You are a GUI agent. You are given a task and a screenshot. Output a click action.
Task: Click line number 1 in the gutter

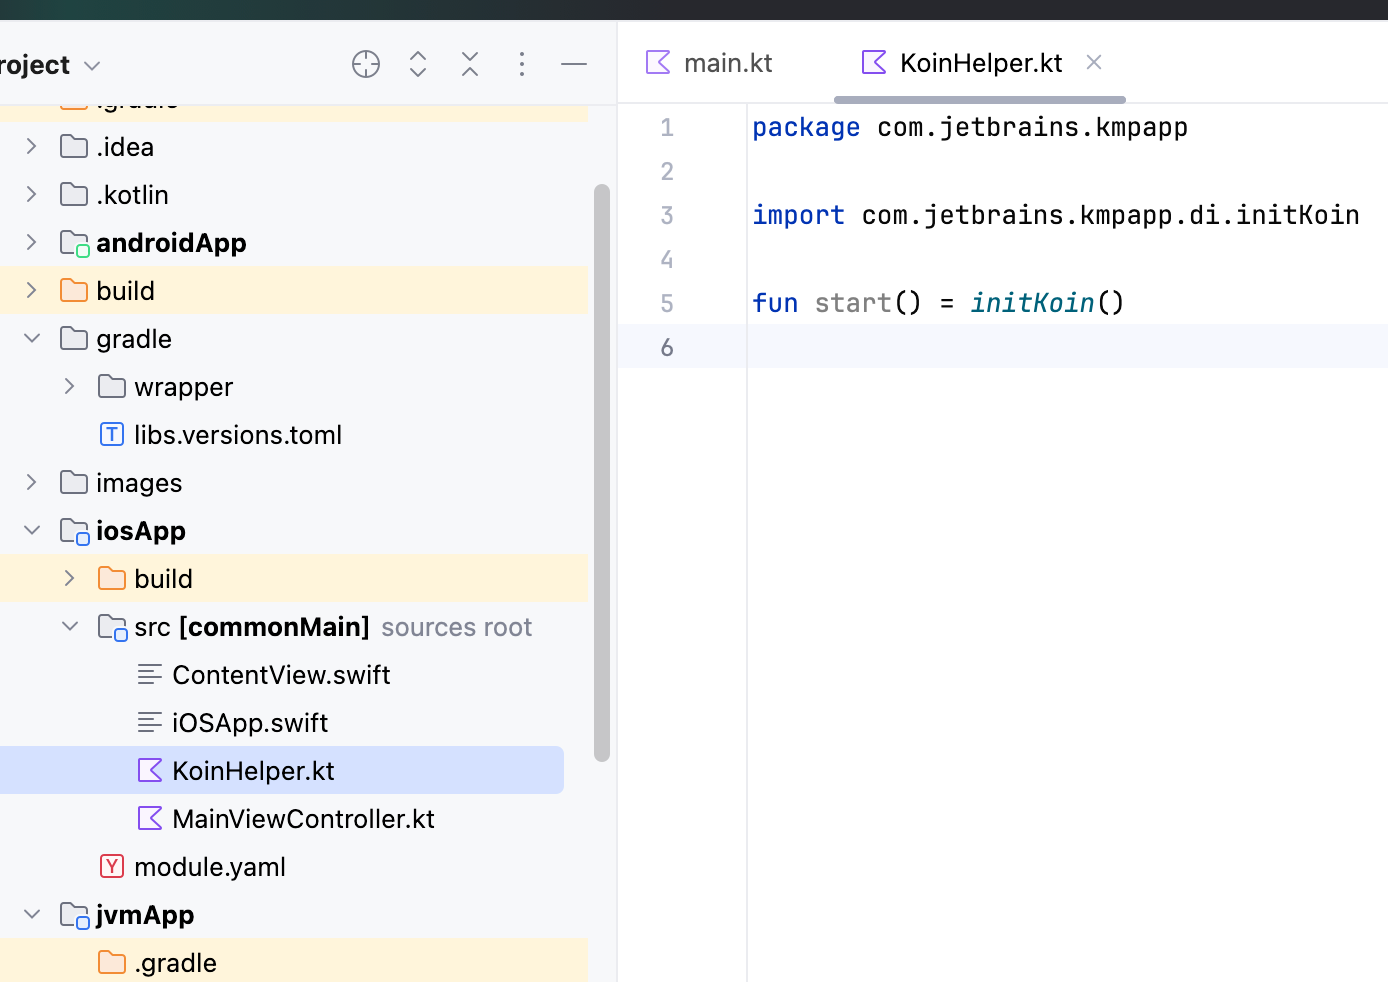667,127
